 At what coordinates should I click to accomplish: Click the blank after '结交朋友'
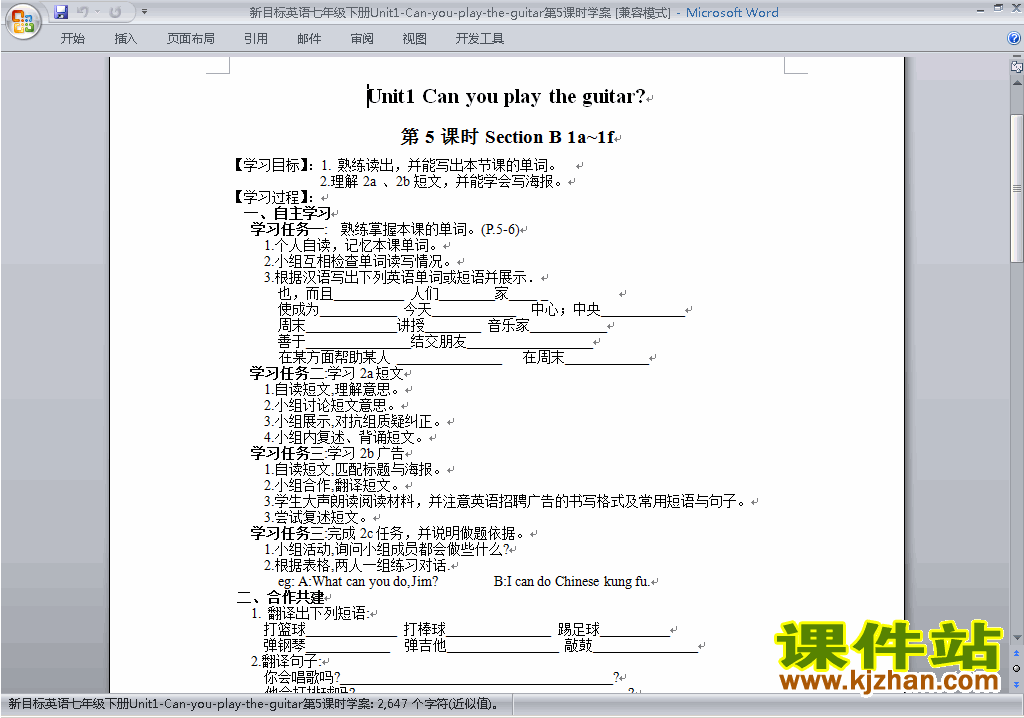(x=529, y=342)
